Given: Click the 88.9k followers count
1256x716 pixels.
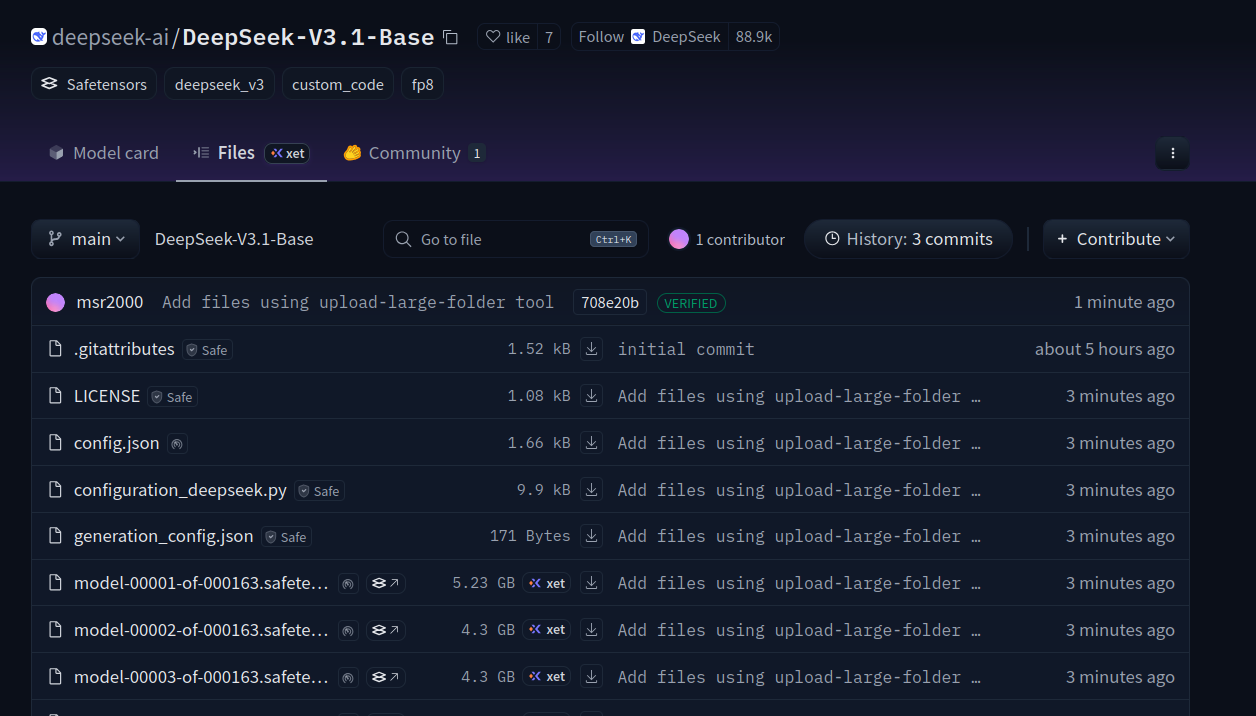Looking at the screenshot, I should [x=754, y=37].
